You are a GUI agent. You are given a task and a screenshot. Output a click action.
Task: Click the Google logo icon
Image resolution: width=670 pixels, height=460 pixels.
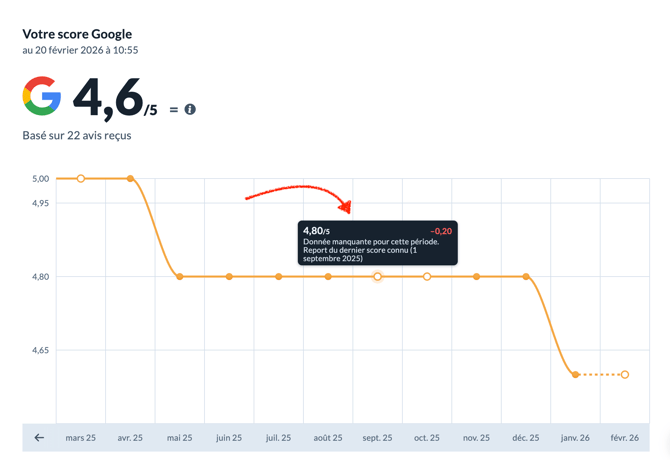42,98
